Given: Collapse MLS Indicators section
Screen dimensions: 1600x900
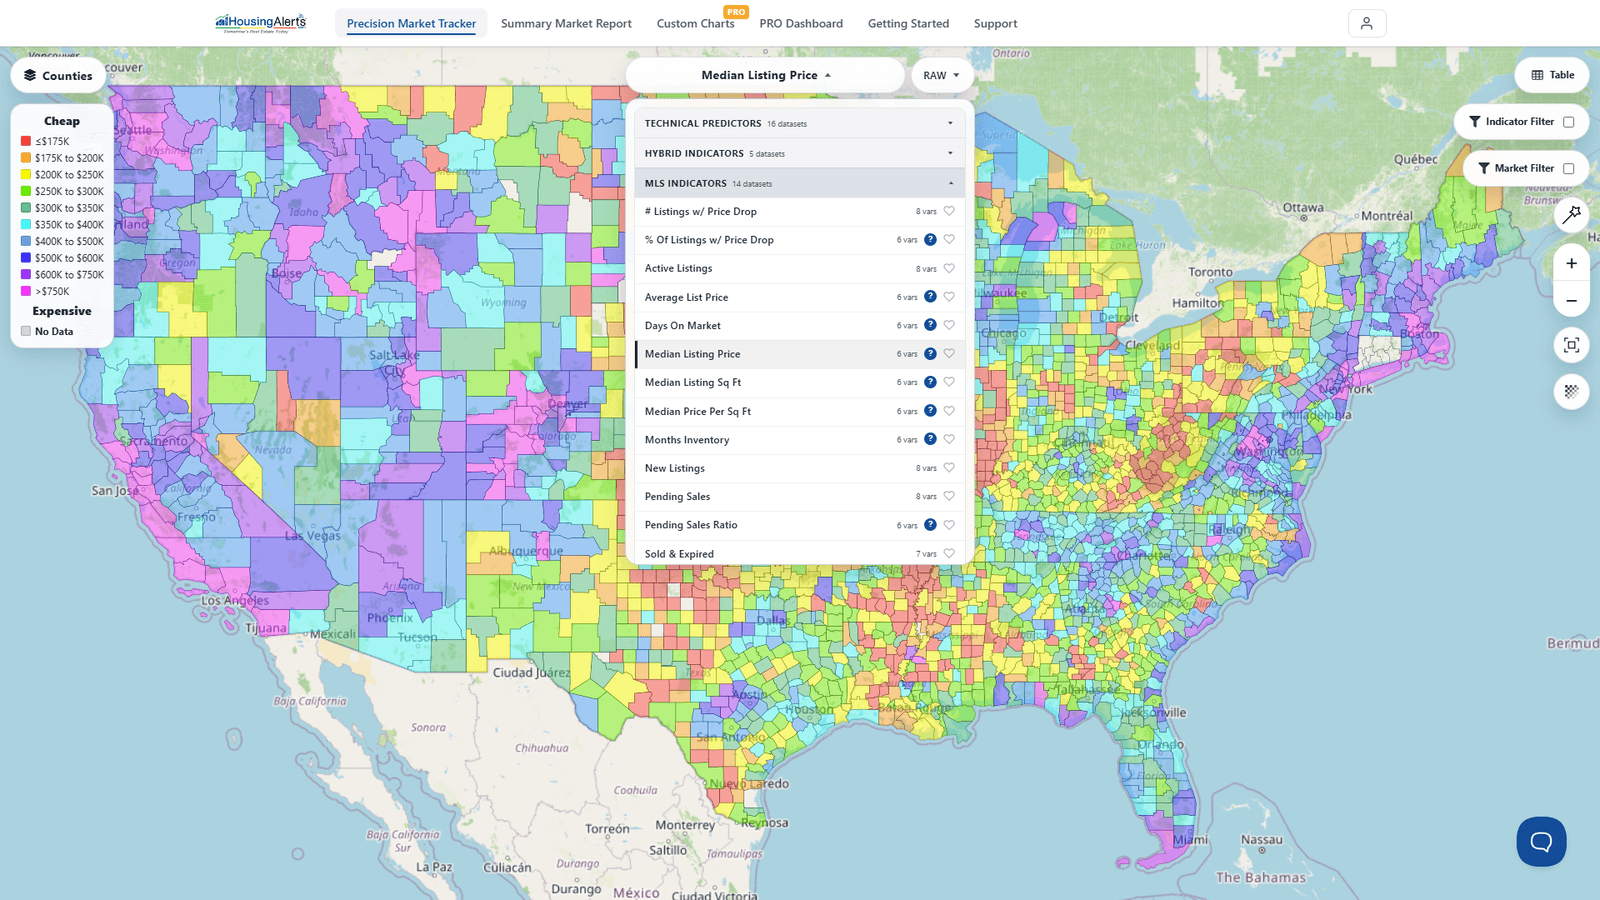Looking at the screenshot, I should click(800, 183).
